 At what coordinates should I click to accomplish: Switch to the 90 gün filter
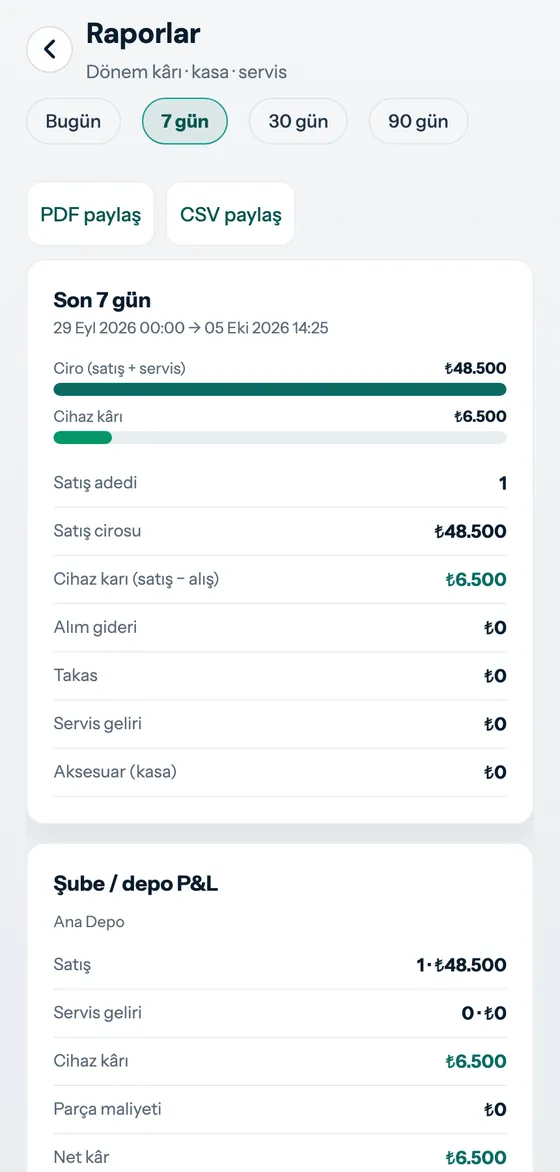click(419, 121)
